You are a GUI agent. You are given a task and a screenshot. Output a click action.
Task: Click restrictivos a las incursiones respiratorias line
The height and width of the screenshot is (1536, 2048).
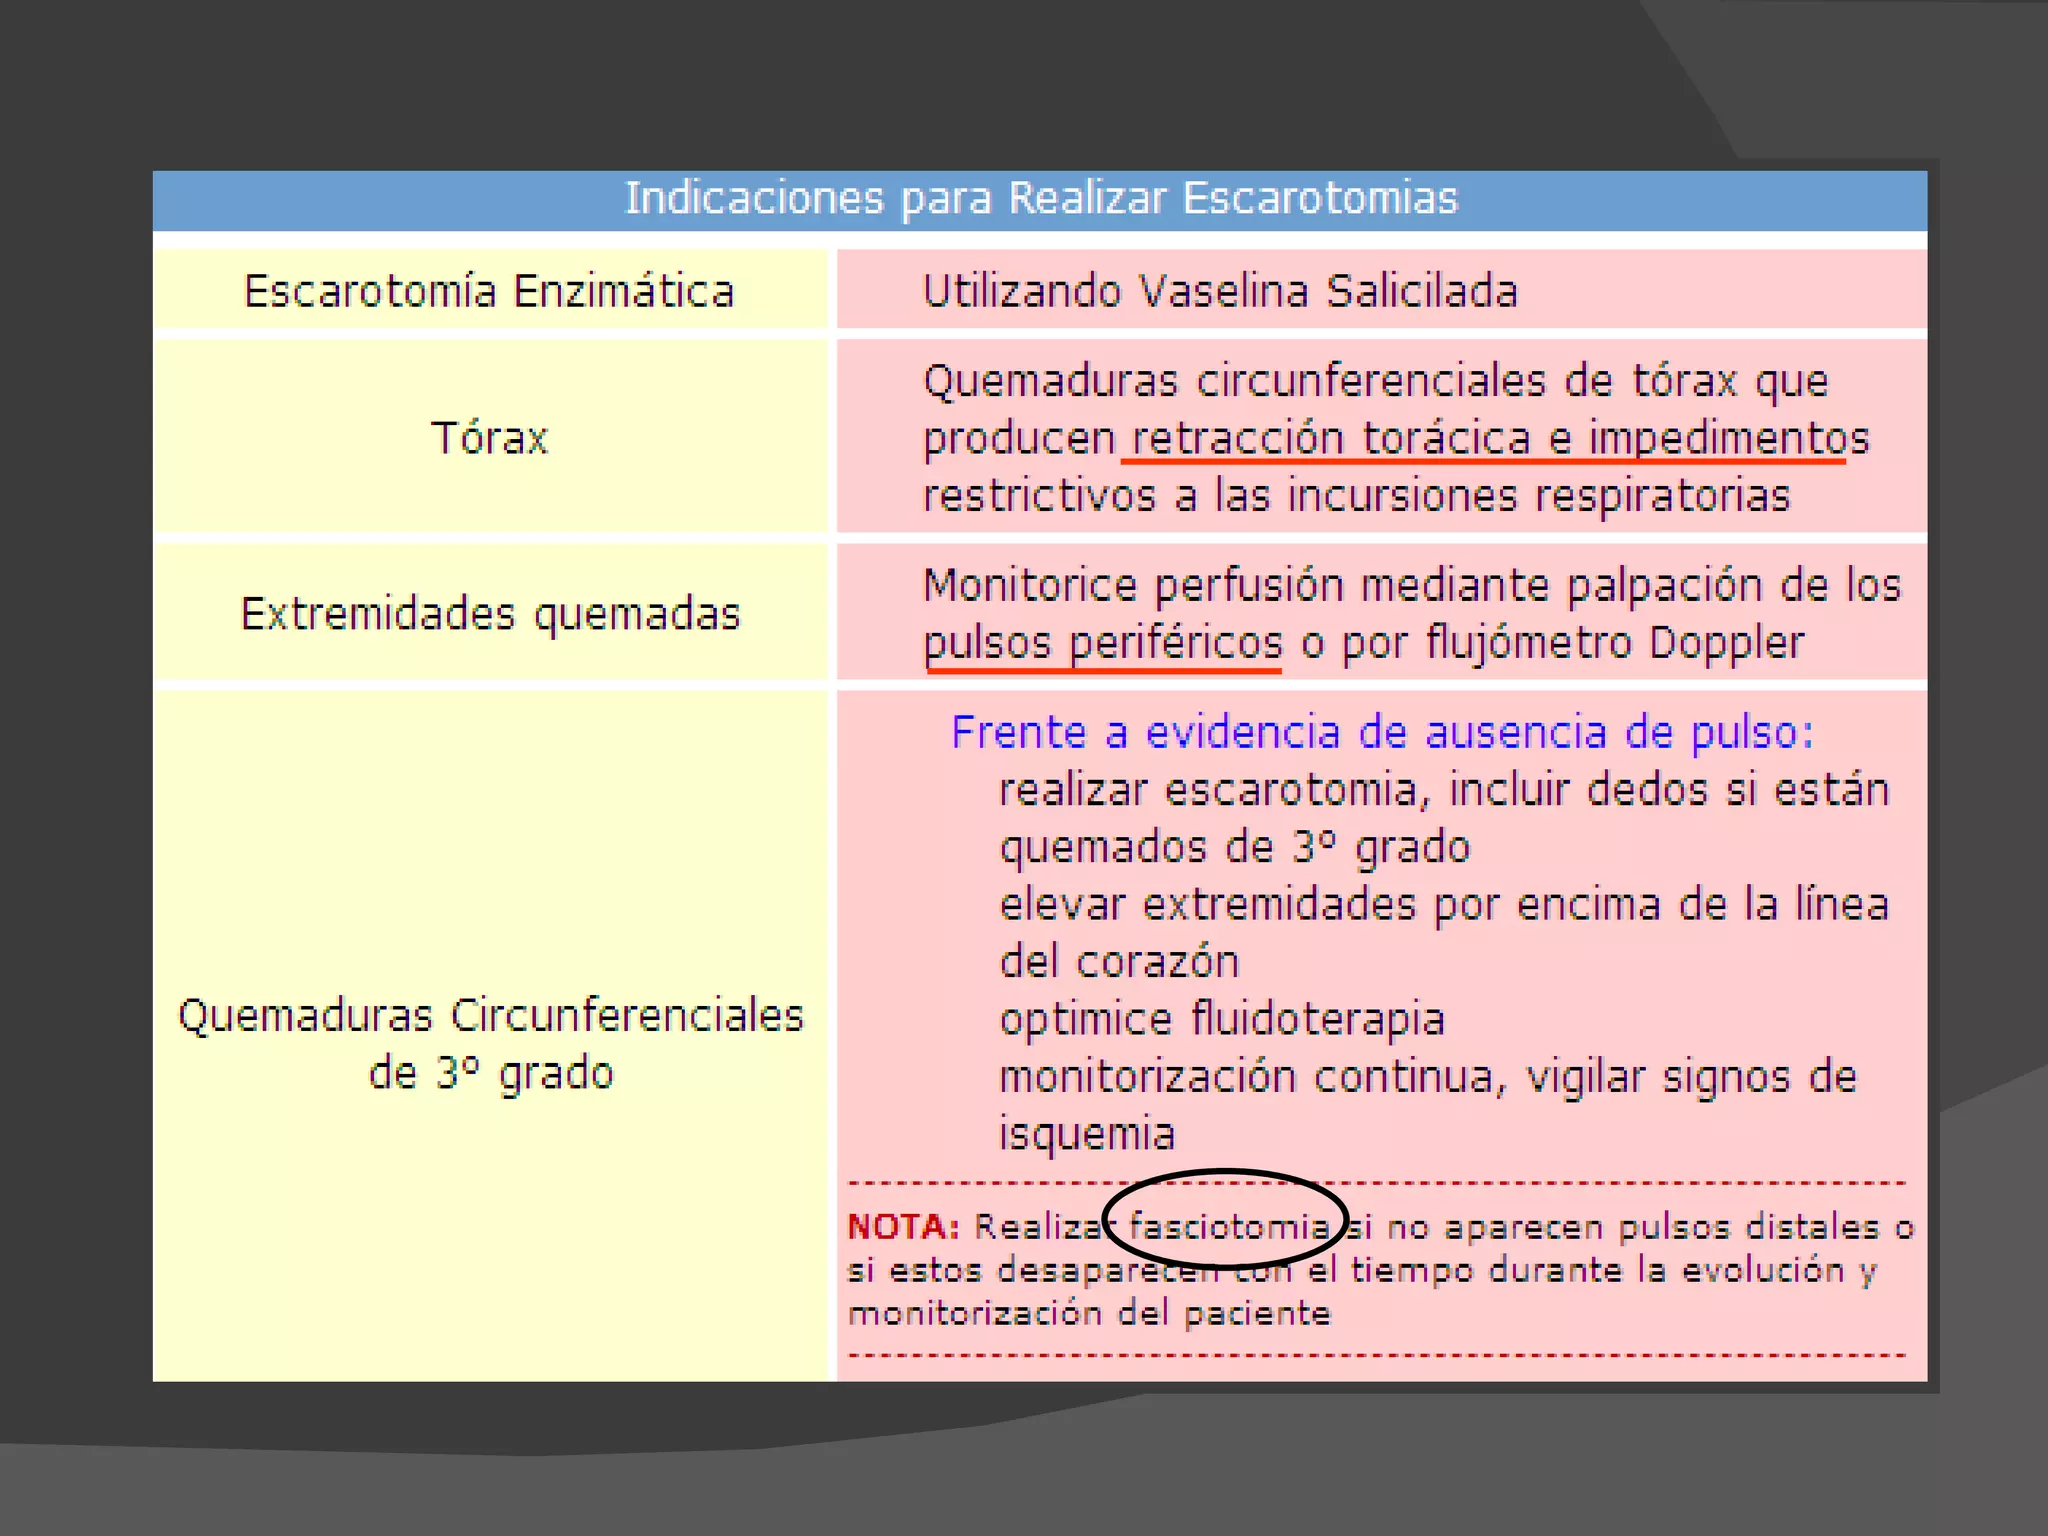click(x=1355, y=496)
